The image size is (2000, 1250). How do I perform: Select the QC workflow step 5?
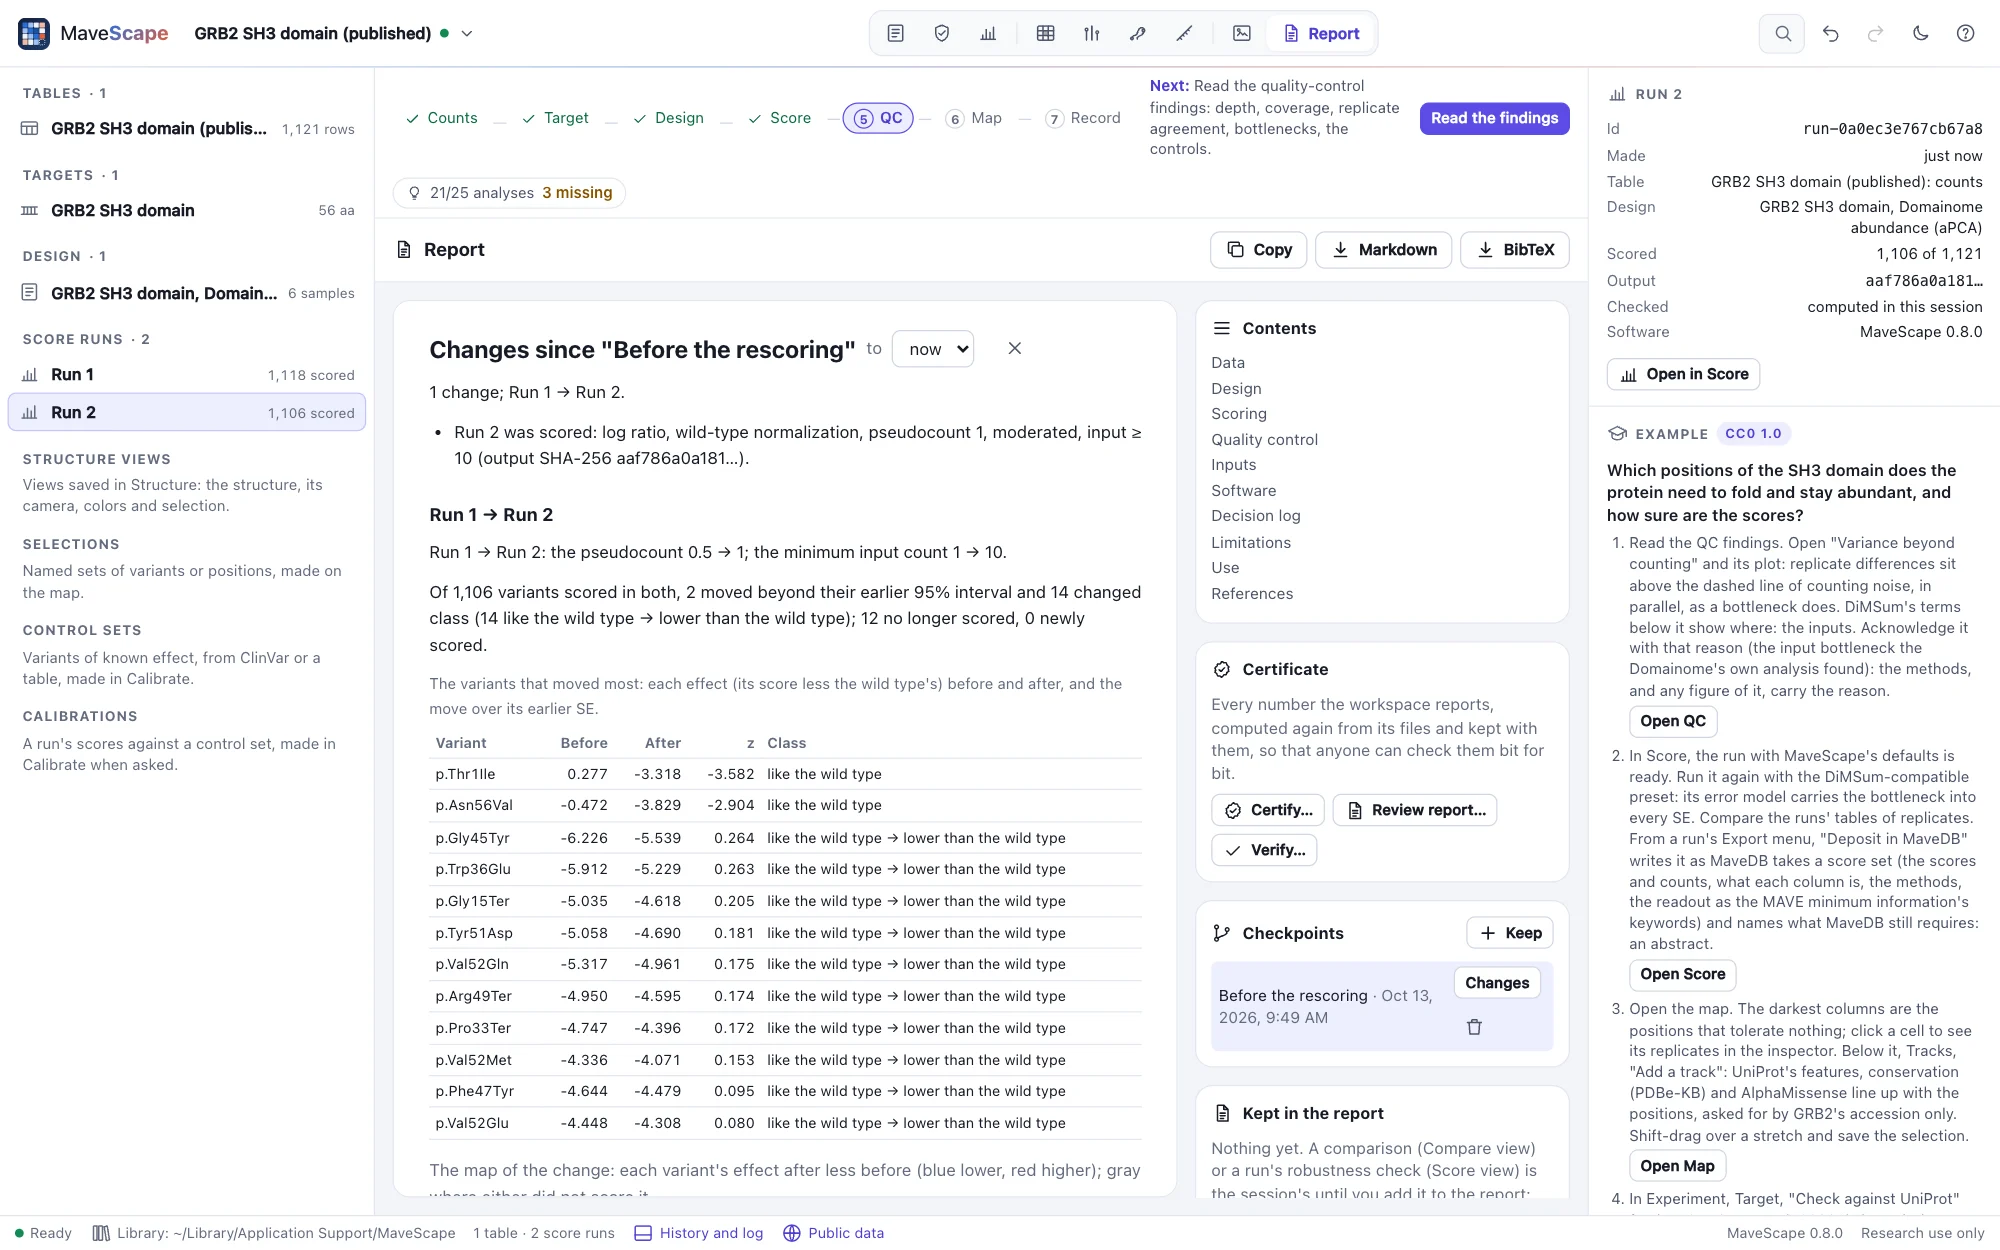click(x=878, y=118)
